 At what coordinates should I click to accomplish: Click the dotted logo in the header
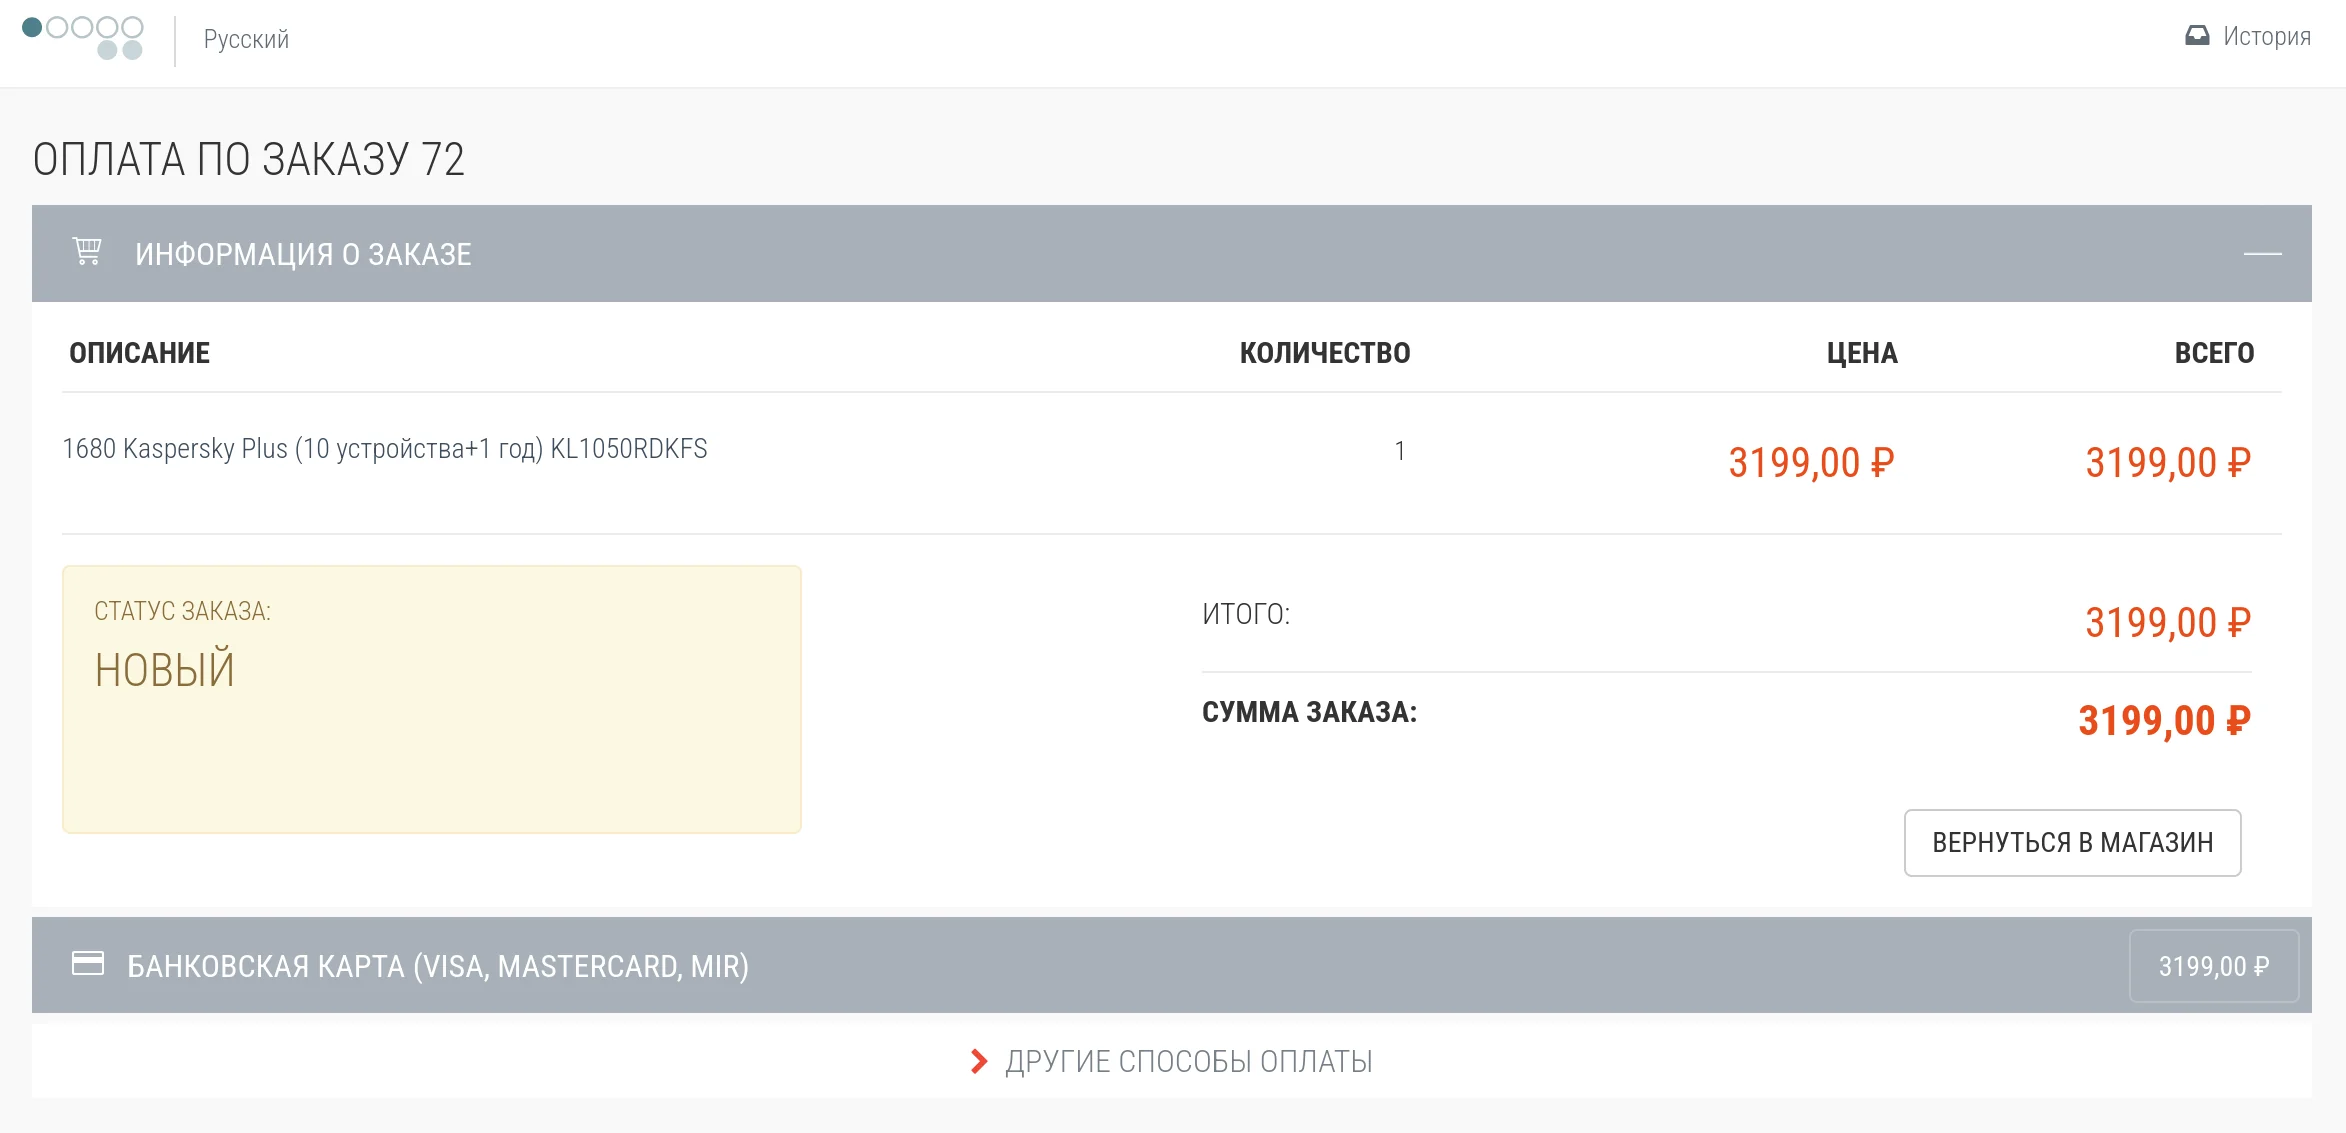83,38
